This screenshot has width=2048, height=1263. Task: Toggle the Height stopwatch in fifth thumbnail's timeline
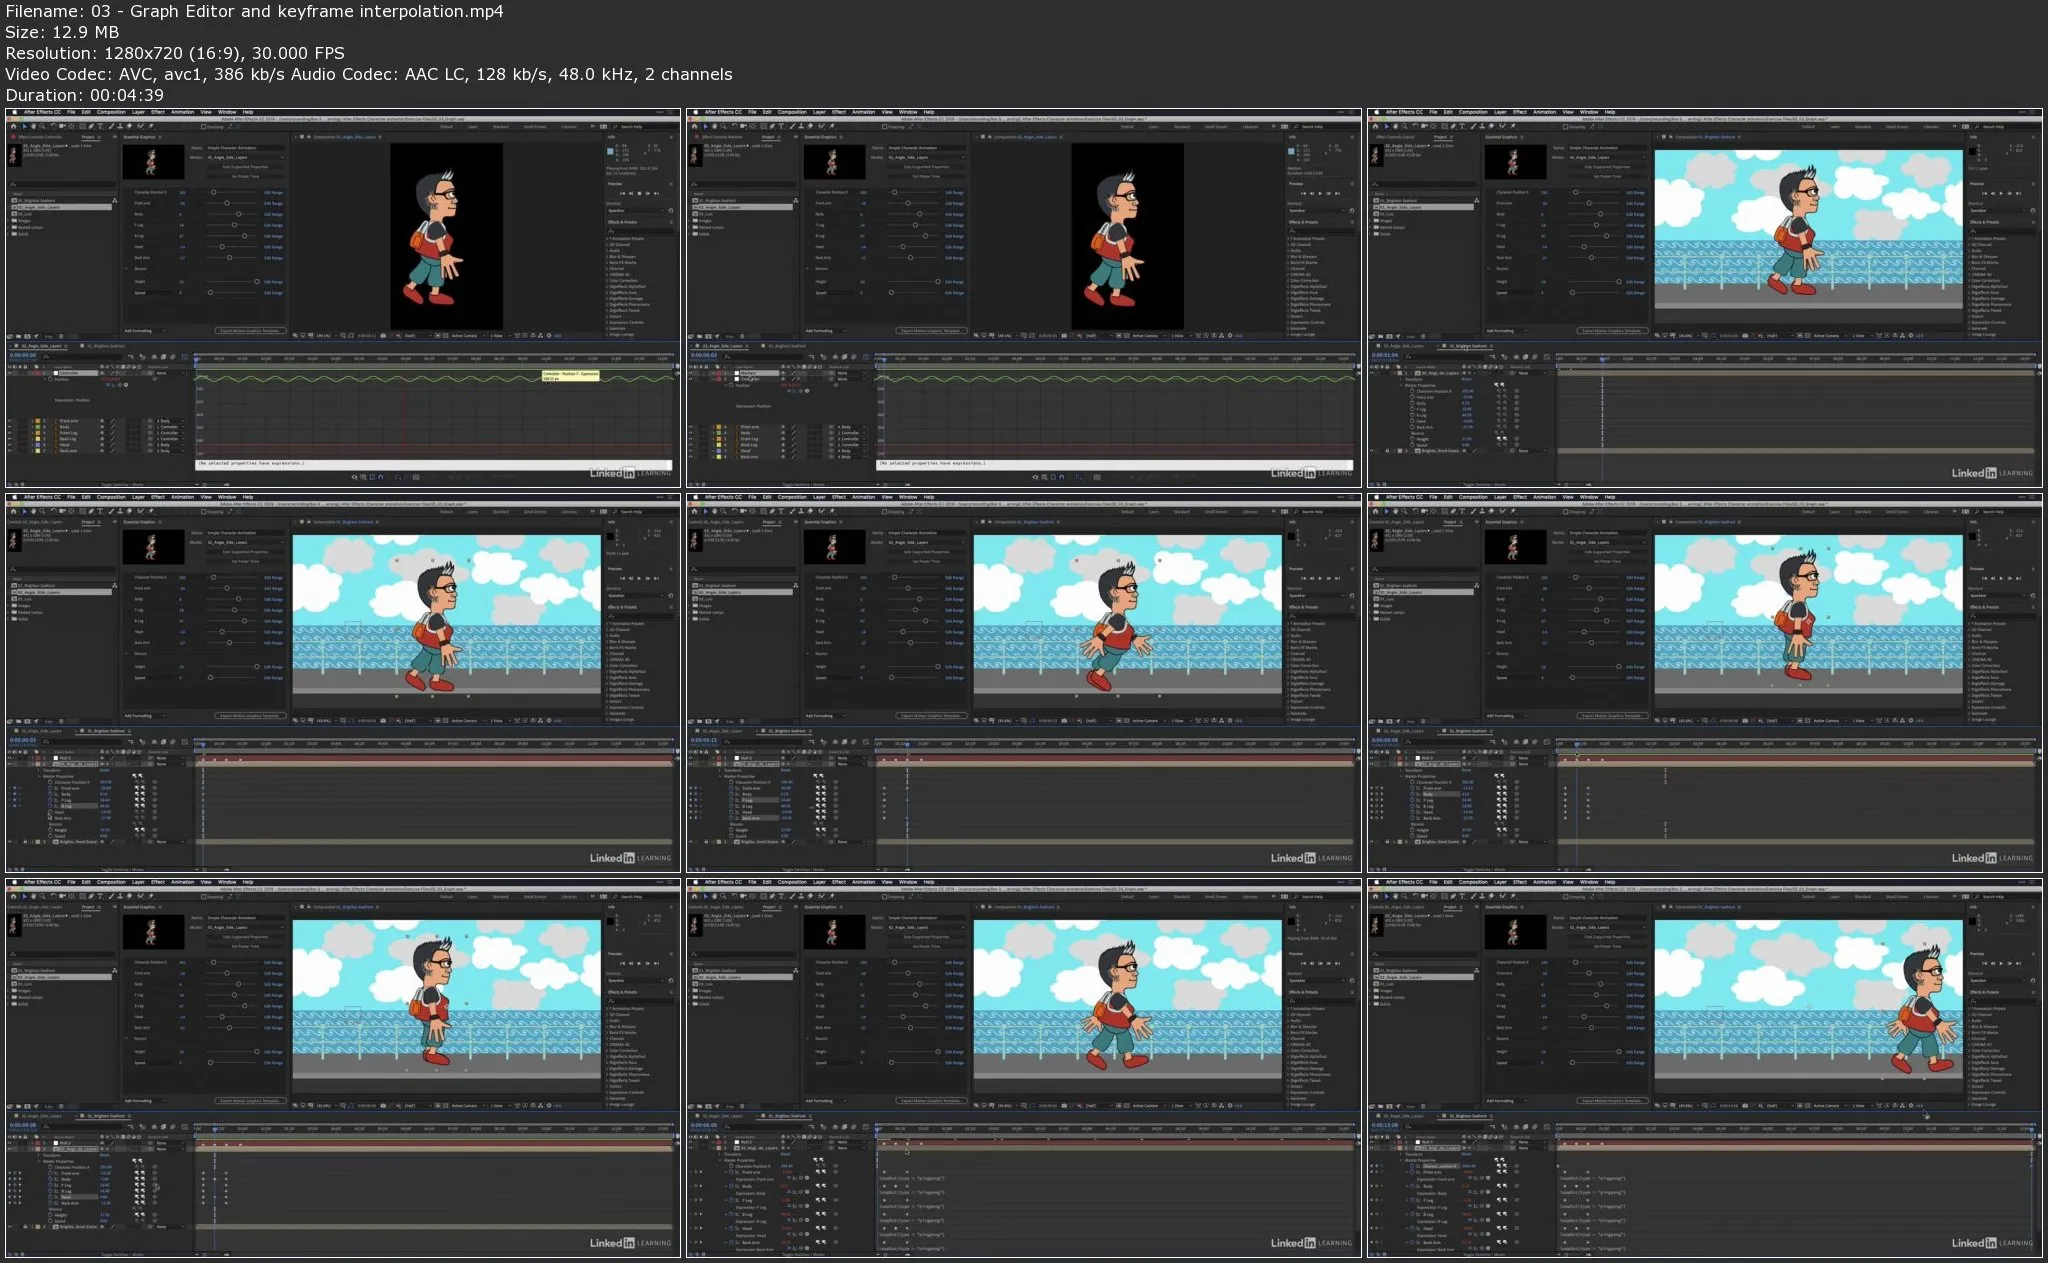[732, 830]
